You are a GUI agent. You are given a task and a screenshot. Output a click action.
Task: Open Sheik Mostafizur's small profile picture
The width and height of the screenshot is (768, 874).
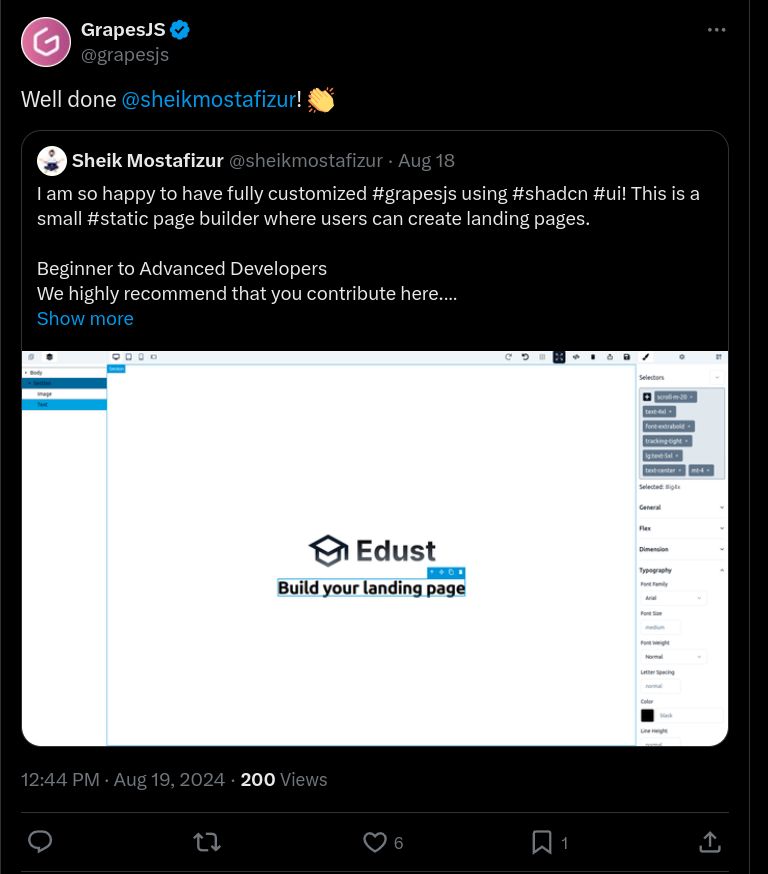pyautogui.click(x=52, y=161)
